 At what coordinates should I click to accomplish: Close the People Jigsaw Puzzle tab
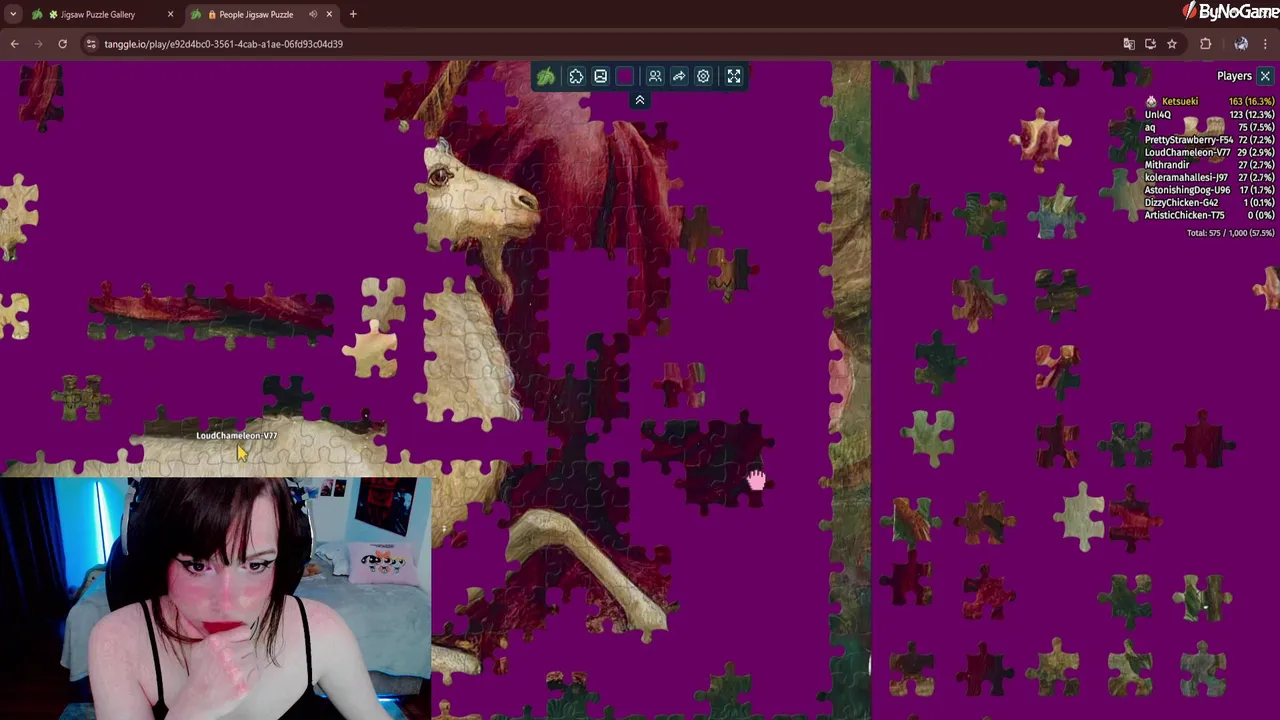(x=329, y=14)
